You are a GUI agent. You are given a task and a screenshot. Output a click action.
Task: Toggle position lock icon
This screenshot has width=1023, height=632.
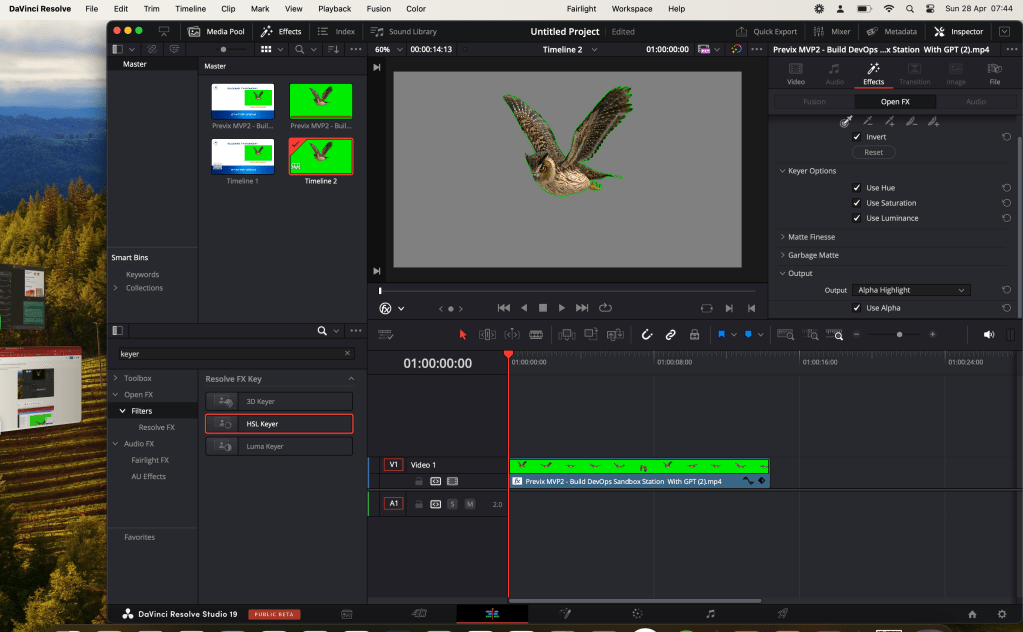[694, 335]
